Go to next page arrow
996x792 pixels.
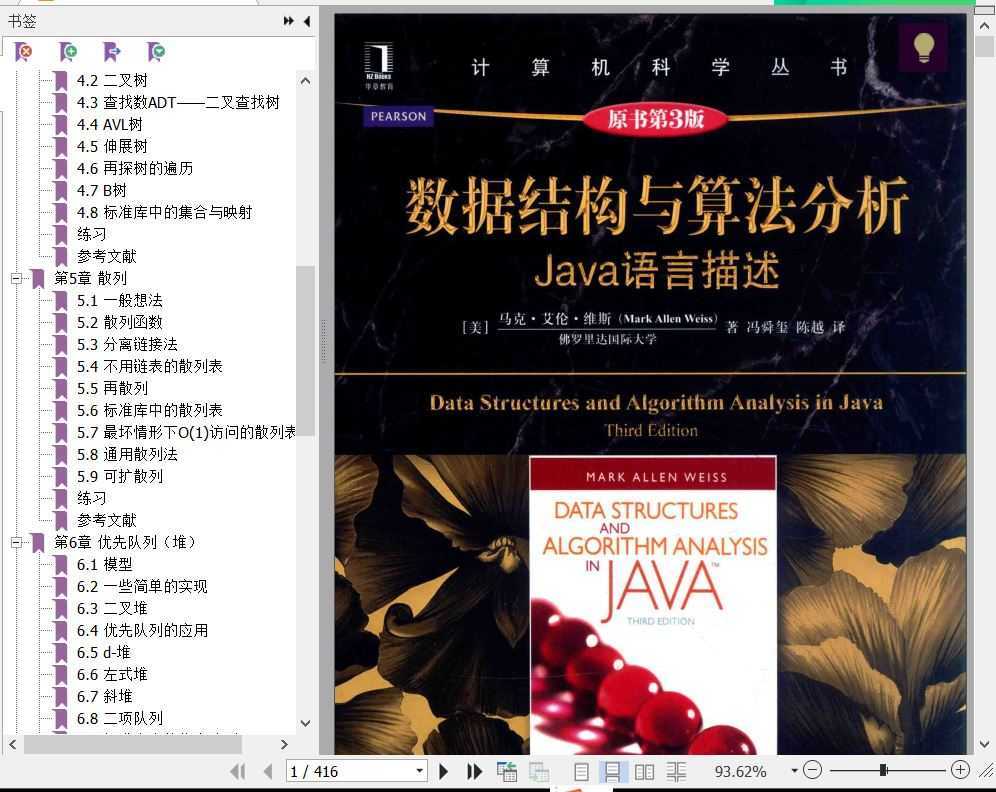point(443,771)
